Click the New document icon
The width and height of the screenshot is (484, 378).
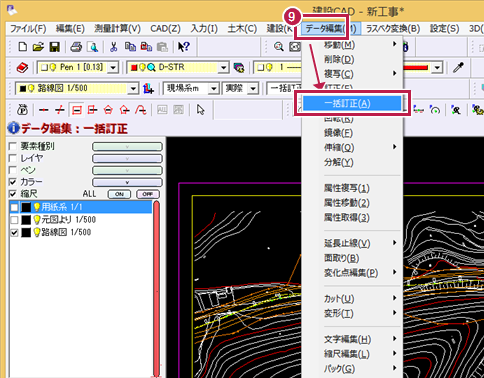pos(22,47)
